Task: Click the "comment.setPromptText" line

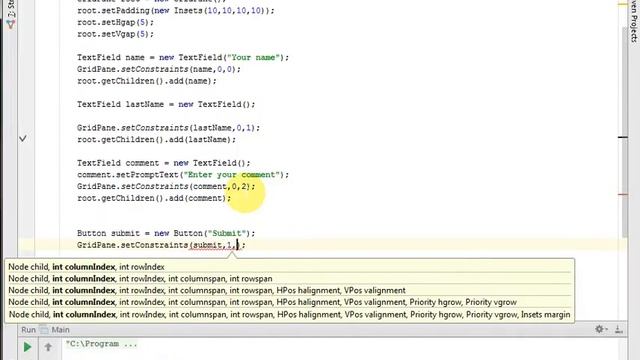Action: click(183, 175)
